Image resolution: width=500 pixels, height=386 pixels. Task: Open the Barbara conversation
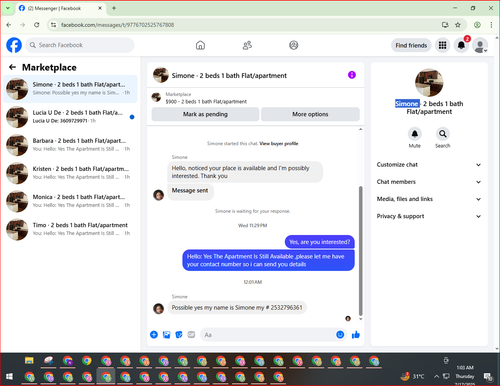tap(70, 145)
